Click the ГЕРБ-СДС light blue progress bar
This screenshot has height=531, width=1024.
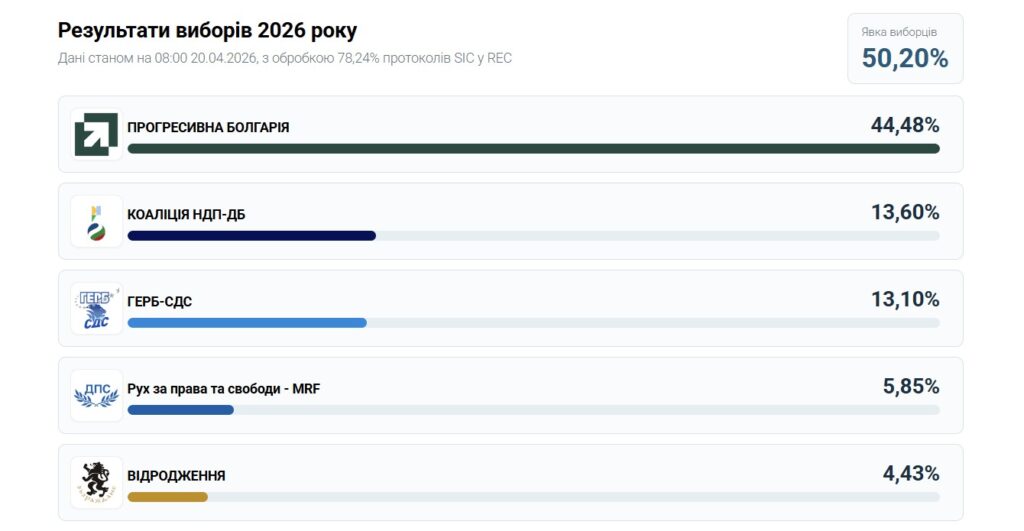(x=247, y=323)
